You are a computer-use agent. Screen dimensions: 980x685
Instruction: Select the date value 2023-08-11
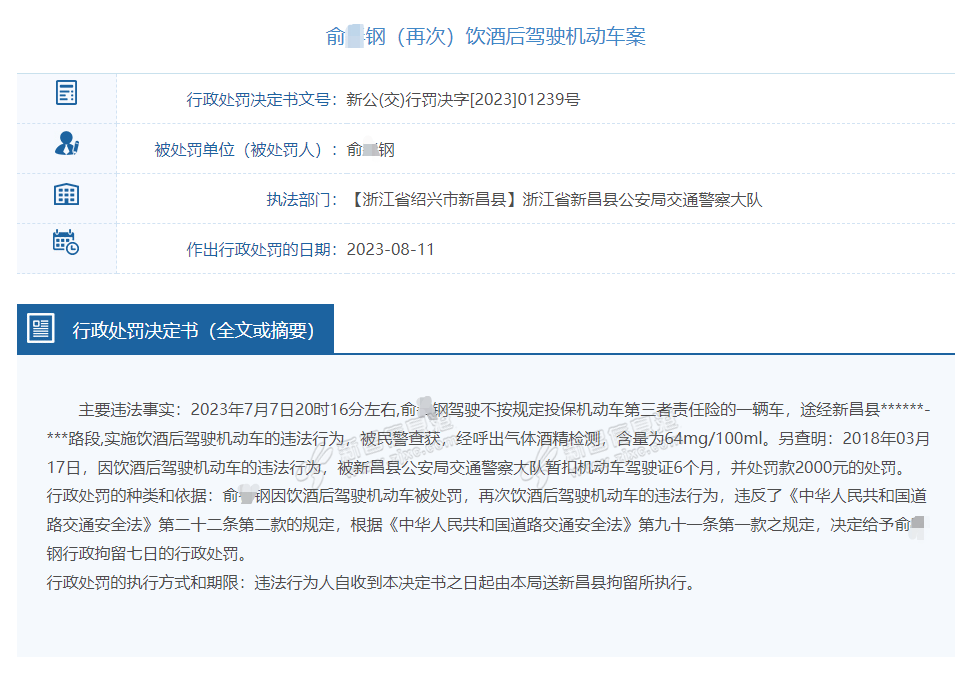pyautogui.click(x=391, y=249)
